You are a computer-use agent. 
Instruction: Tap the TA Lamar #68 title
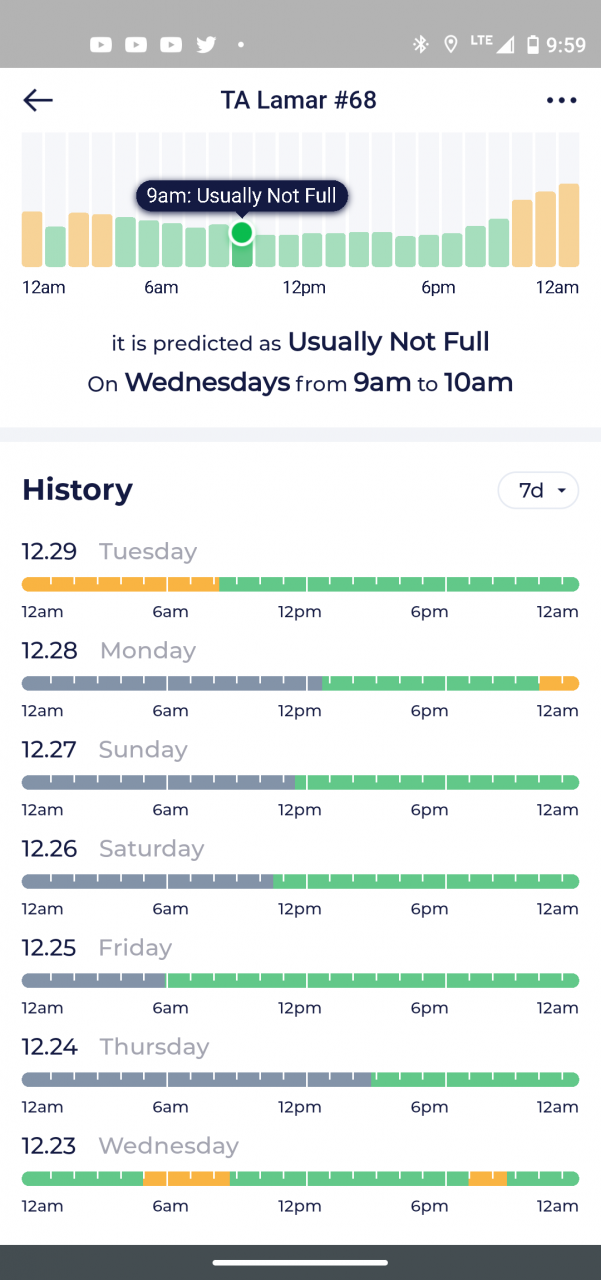click(299, 100)
